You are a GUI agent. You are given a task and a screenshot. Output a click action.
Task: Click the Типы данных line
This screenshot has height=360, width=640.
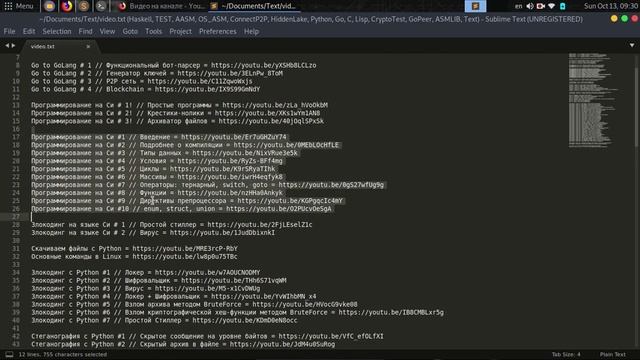164,153
